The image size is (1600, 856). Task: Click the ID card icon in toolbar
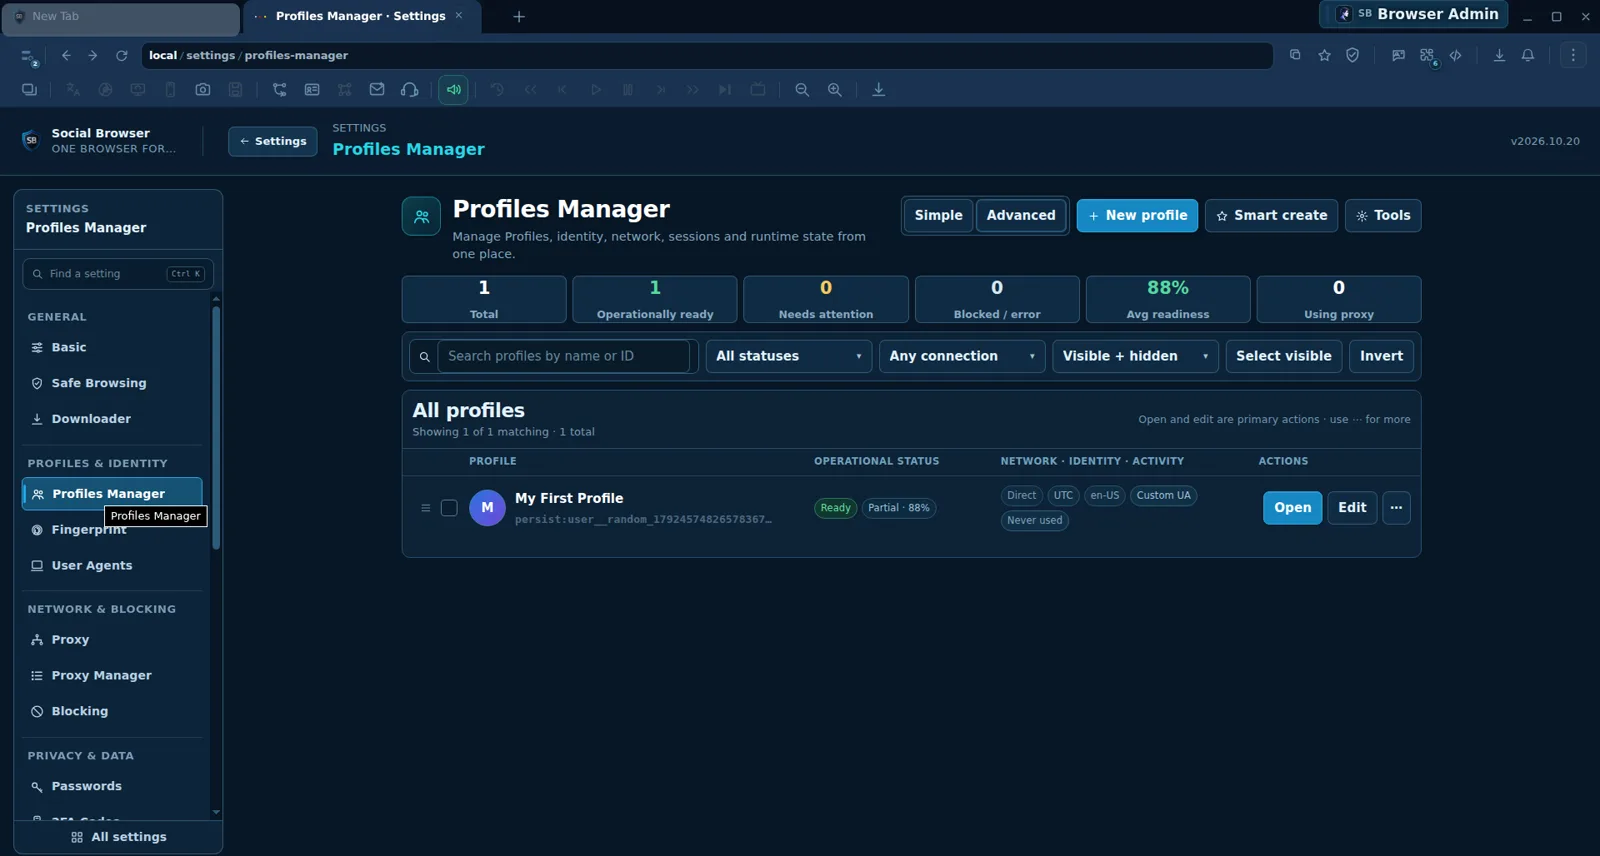[x=312, y=90]
